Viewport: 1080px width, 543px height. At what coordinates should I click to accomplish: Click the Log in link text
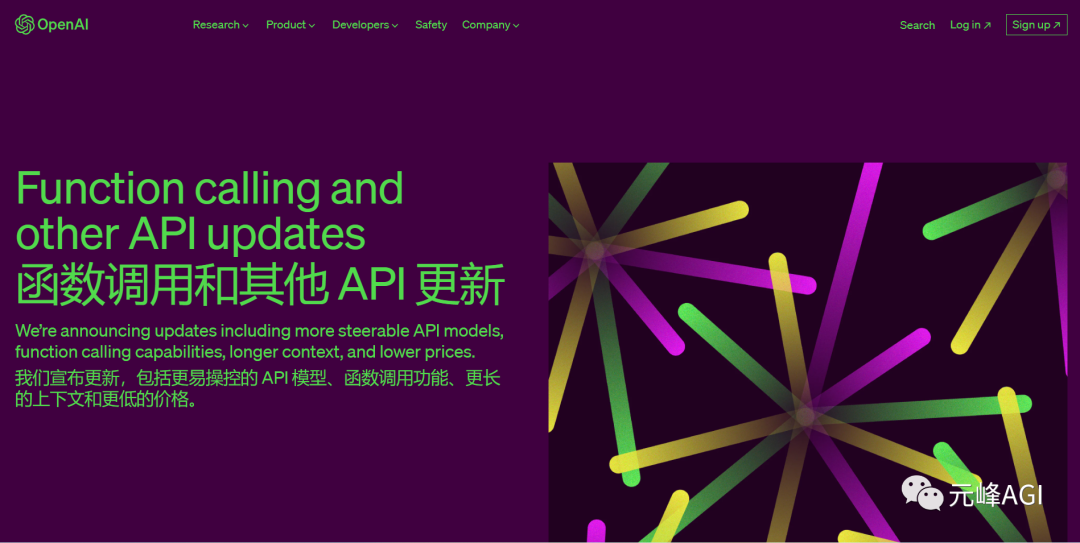[965, 25]
